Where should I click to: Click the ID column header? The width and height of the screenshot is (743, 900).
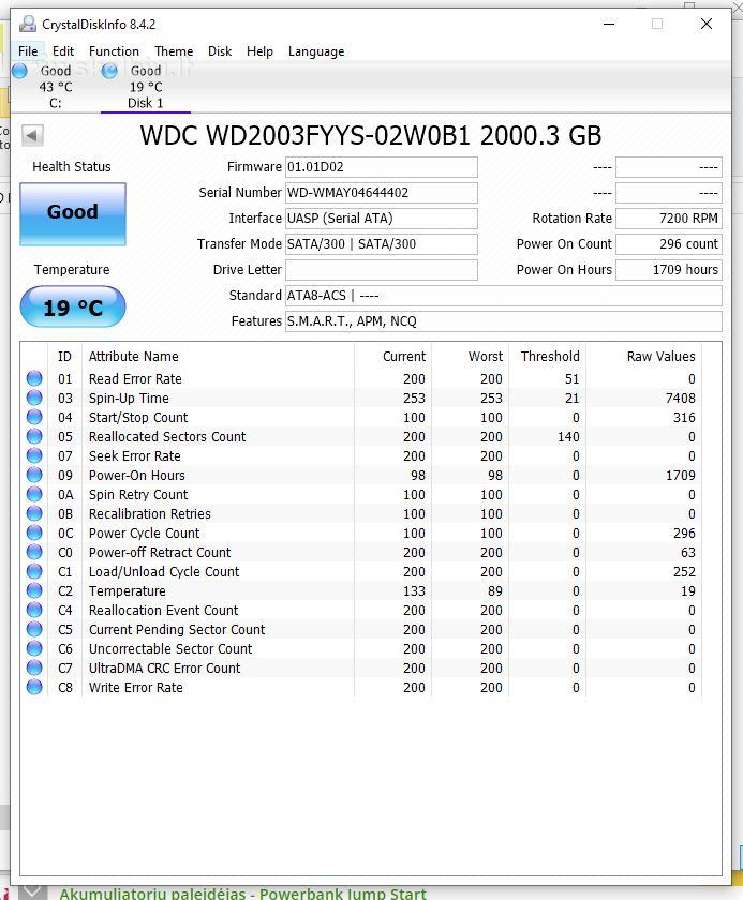tap(65, 356)
